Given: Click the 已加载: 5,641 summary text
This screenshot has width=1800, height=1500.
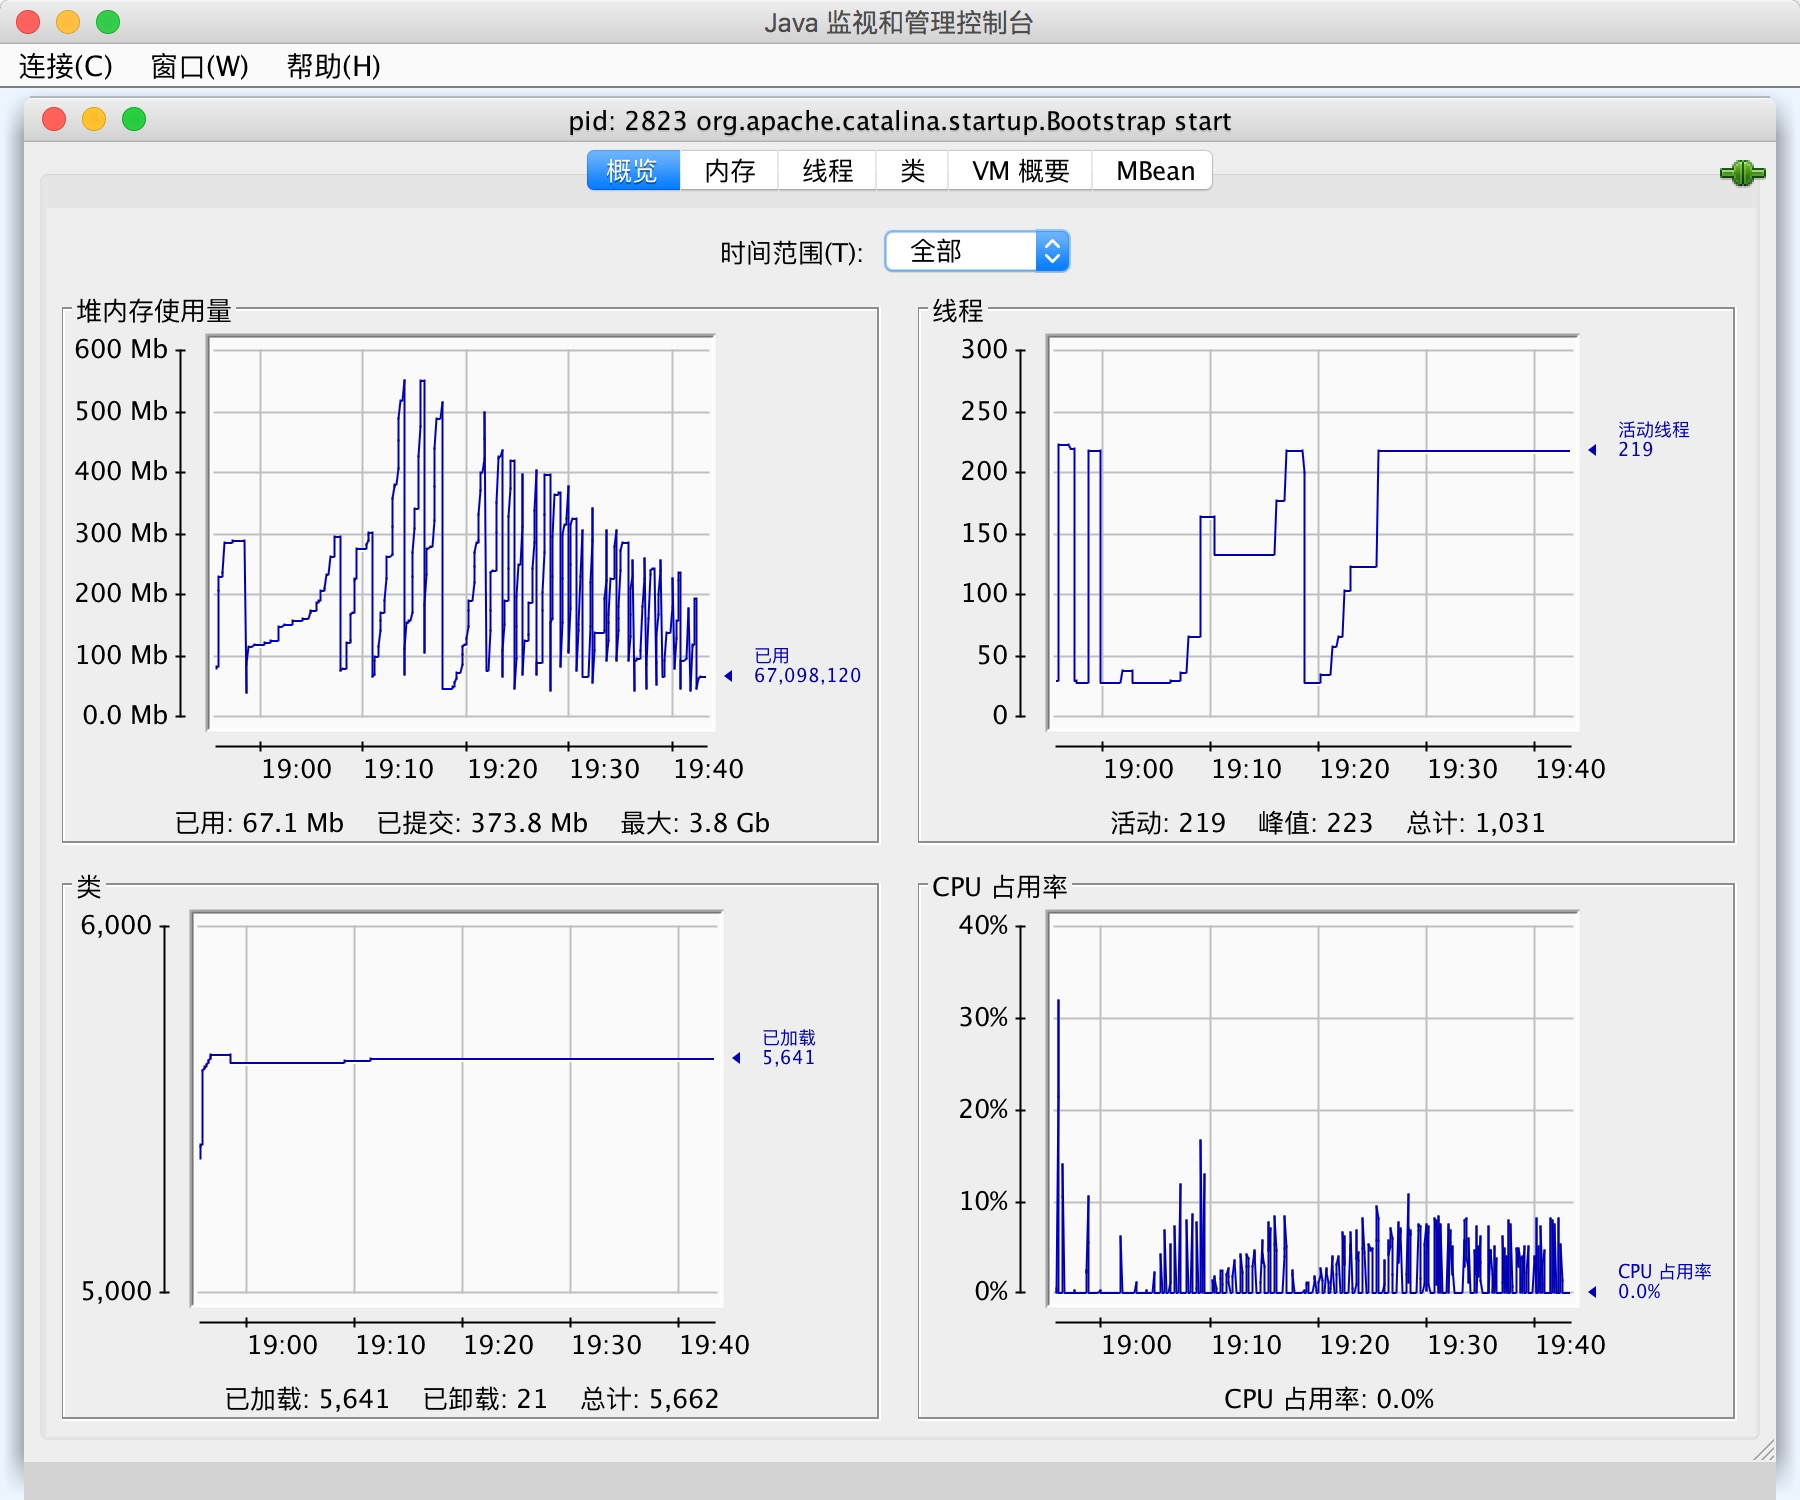Looking at the screenshot, I should pos(307,1399).
